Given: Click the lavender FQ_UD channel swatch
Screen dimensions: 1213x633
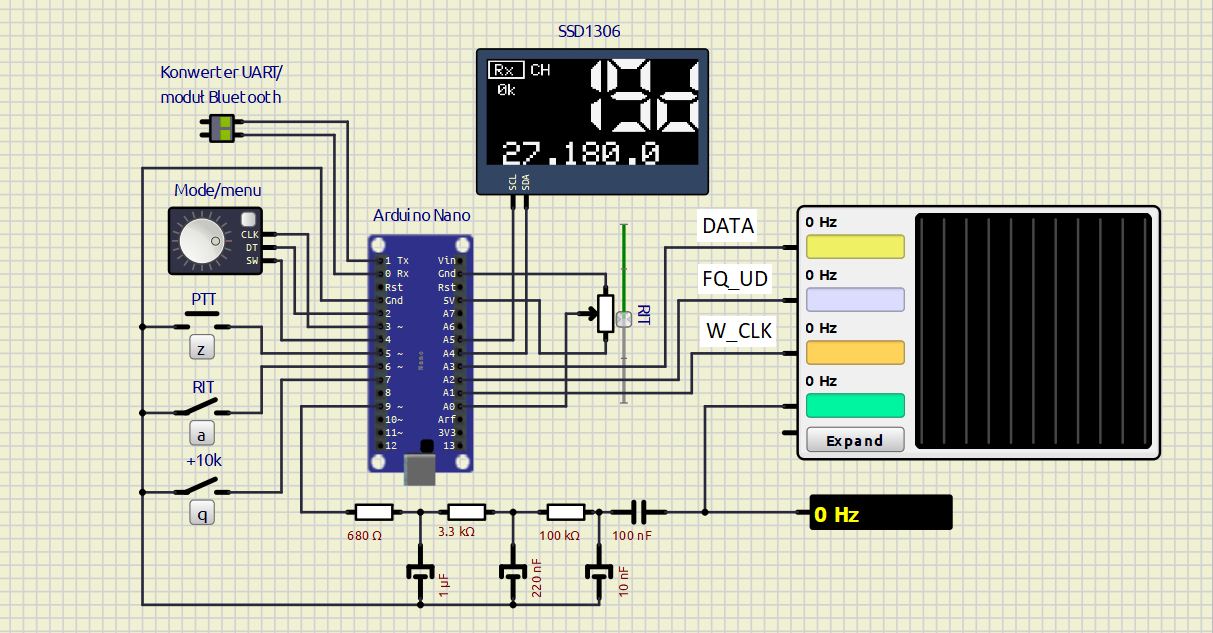Looking at the screenshot, I should (x=855, y=299).
